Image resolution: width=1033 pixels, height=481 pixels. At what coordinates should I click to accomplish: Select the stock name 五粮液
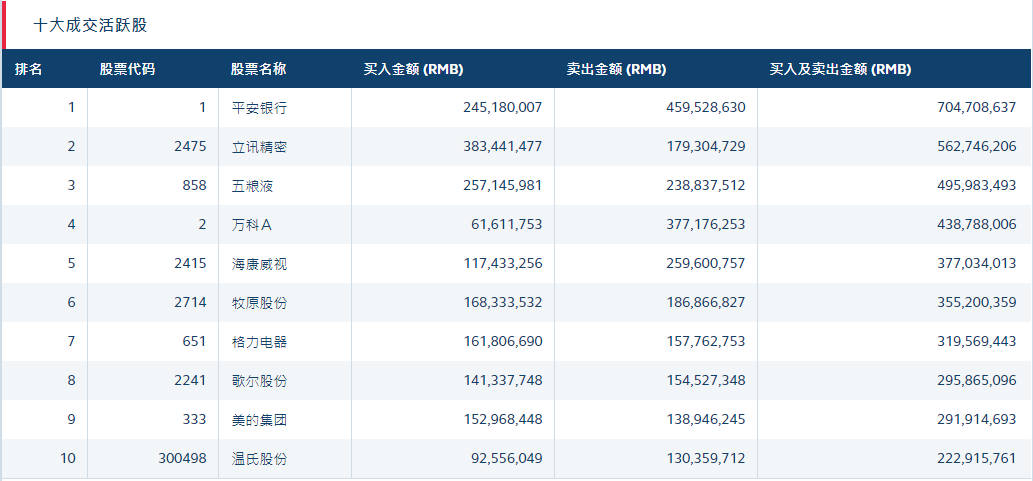pyautogui.click(x=252, y=186)
